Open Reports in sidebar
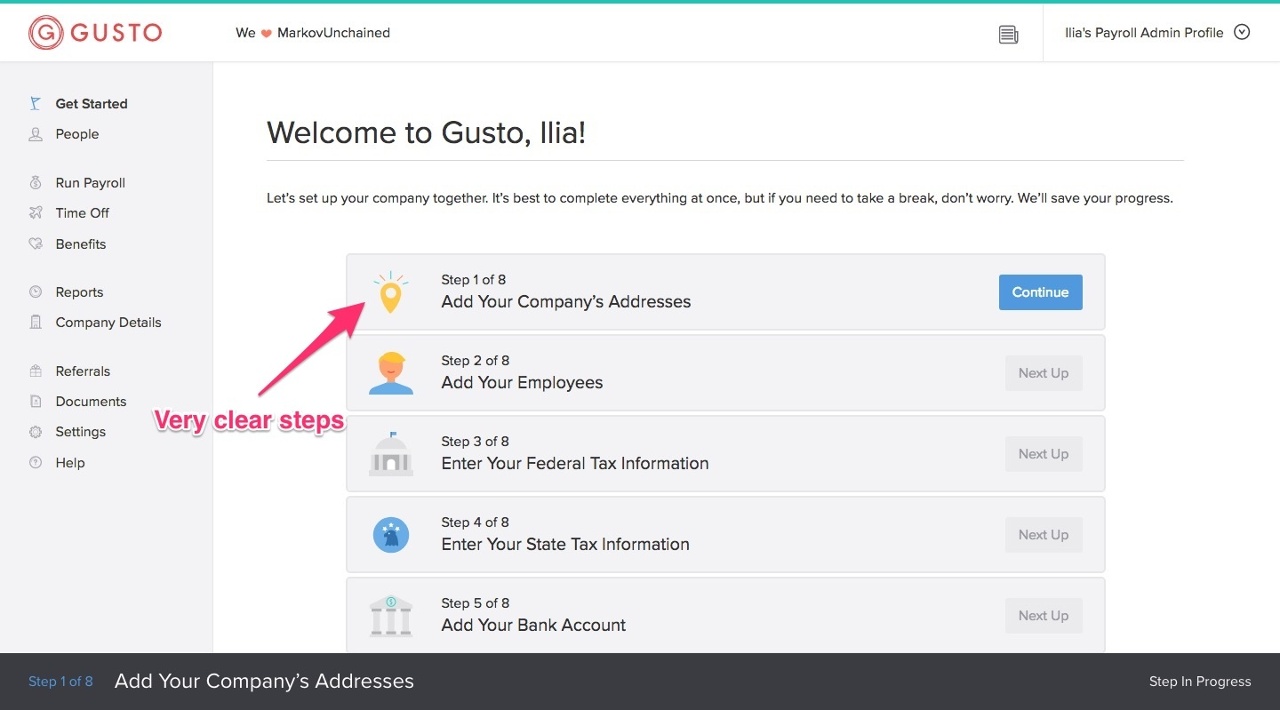 coord(79,292)
